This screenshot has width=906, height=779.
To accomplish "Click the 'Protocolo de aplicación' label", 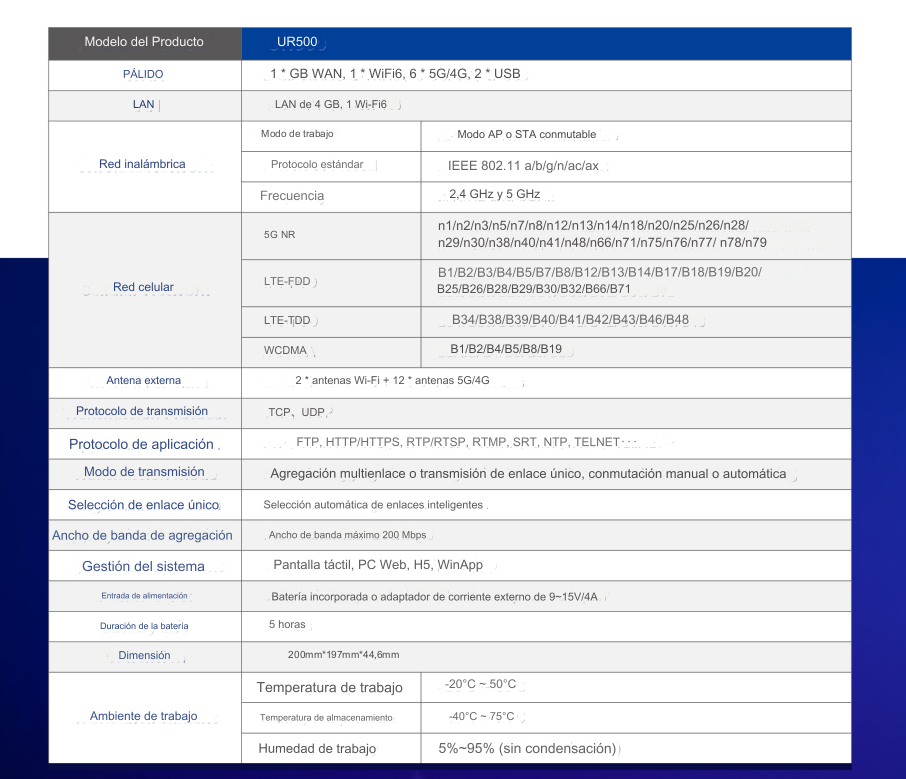I will pyautogui.click(x=141, y=444).
